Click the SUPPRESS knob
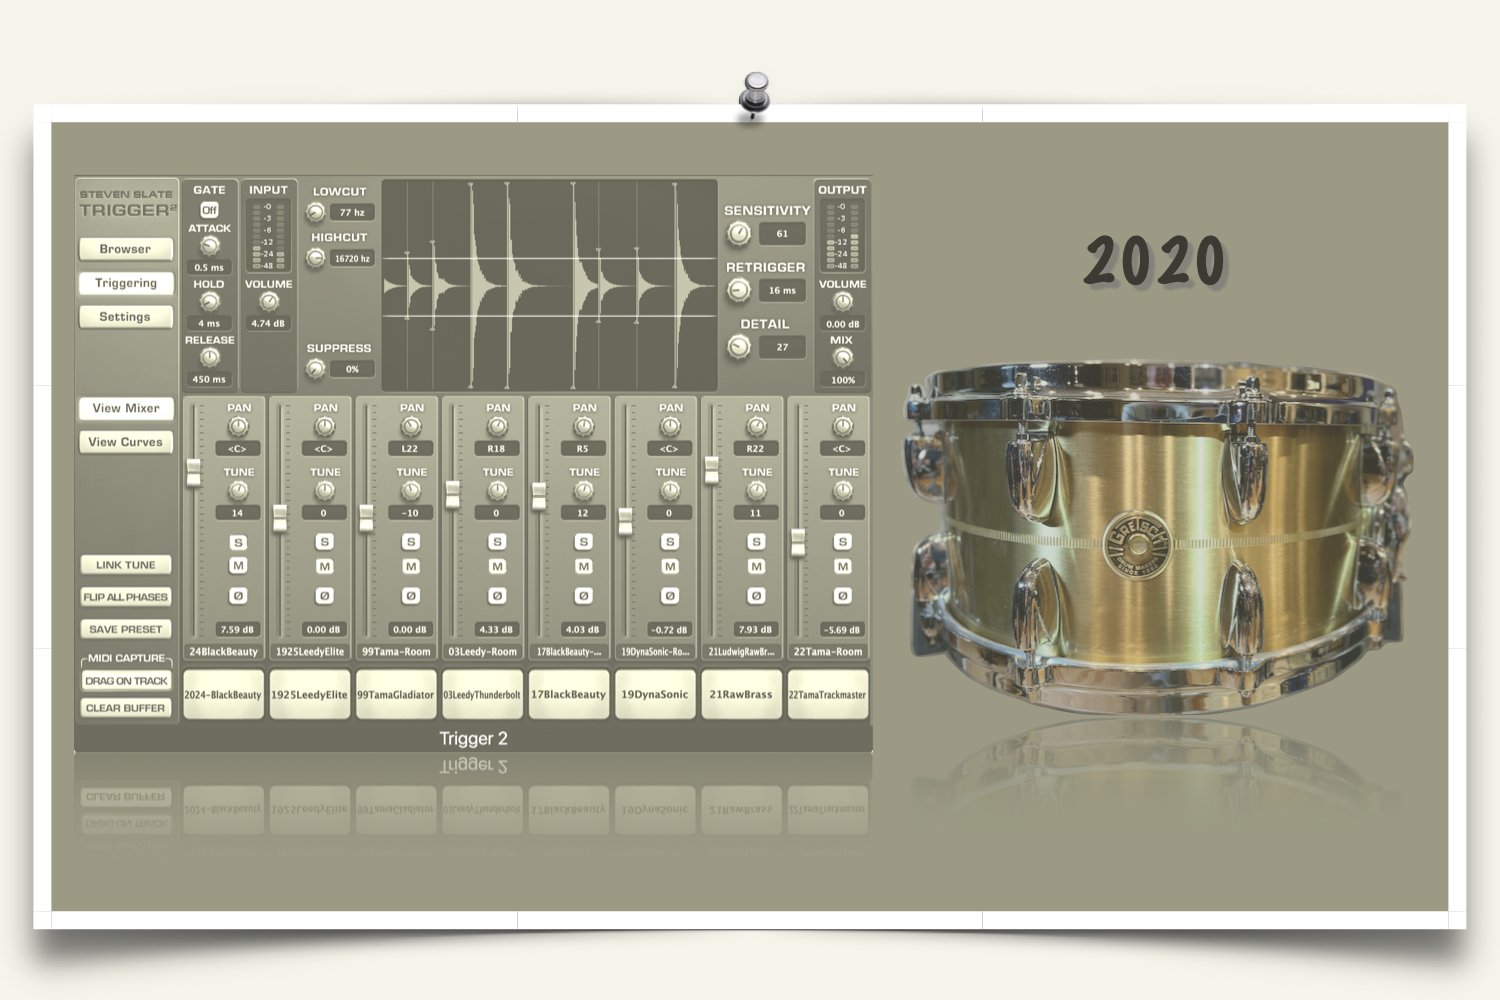Screen dimensions: 1500x1000 click(316, 369)
